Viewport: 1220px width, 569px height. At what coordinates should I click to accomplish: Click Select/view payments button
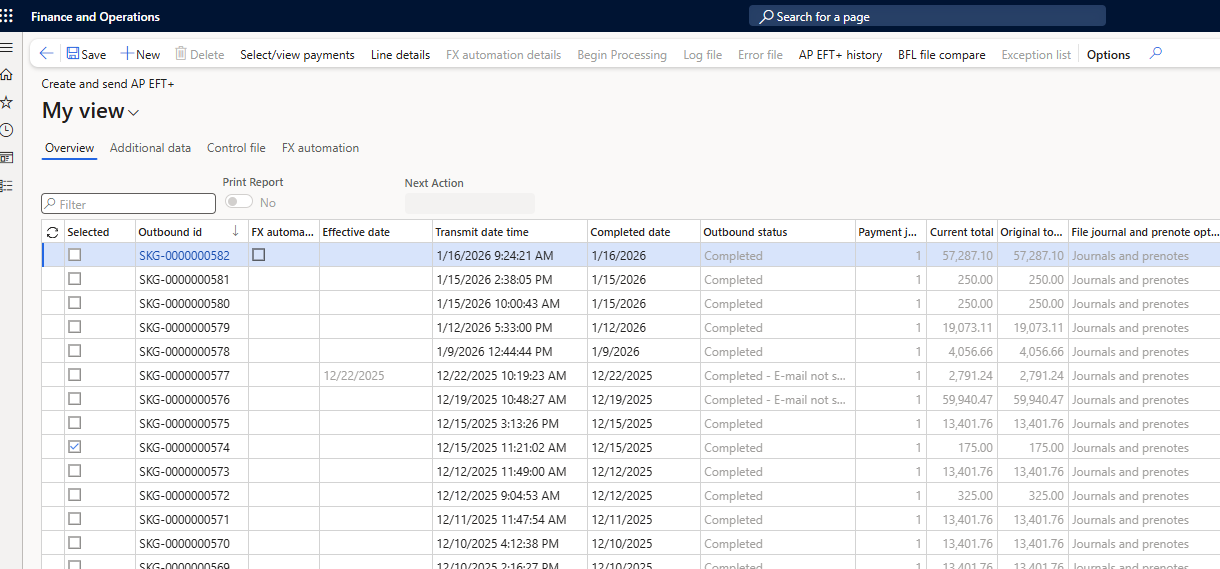pos(297,55)
